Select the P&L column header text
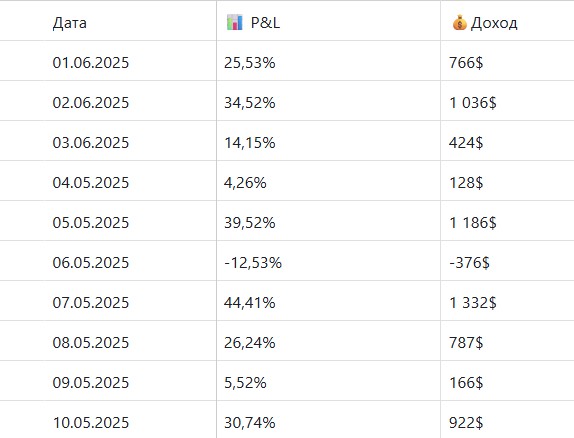Viewport: 574px width, 438px height. (x=265, y=23)
